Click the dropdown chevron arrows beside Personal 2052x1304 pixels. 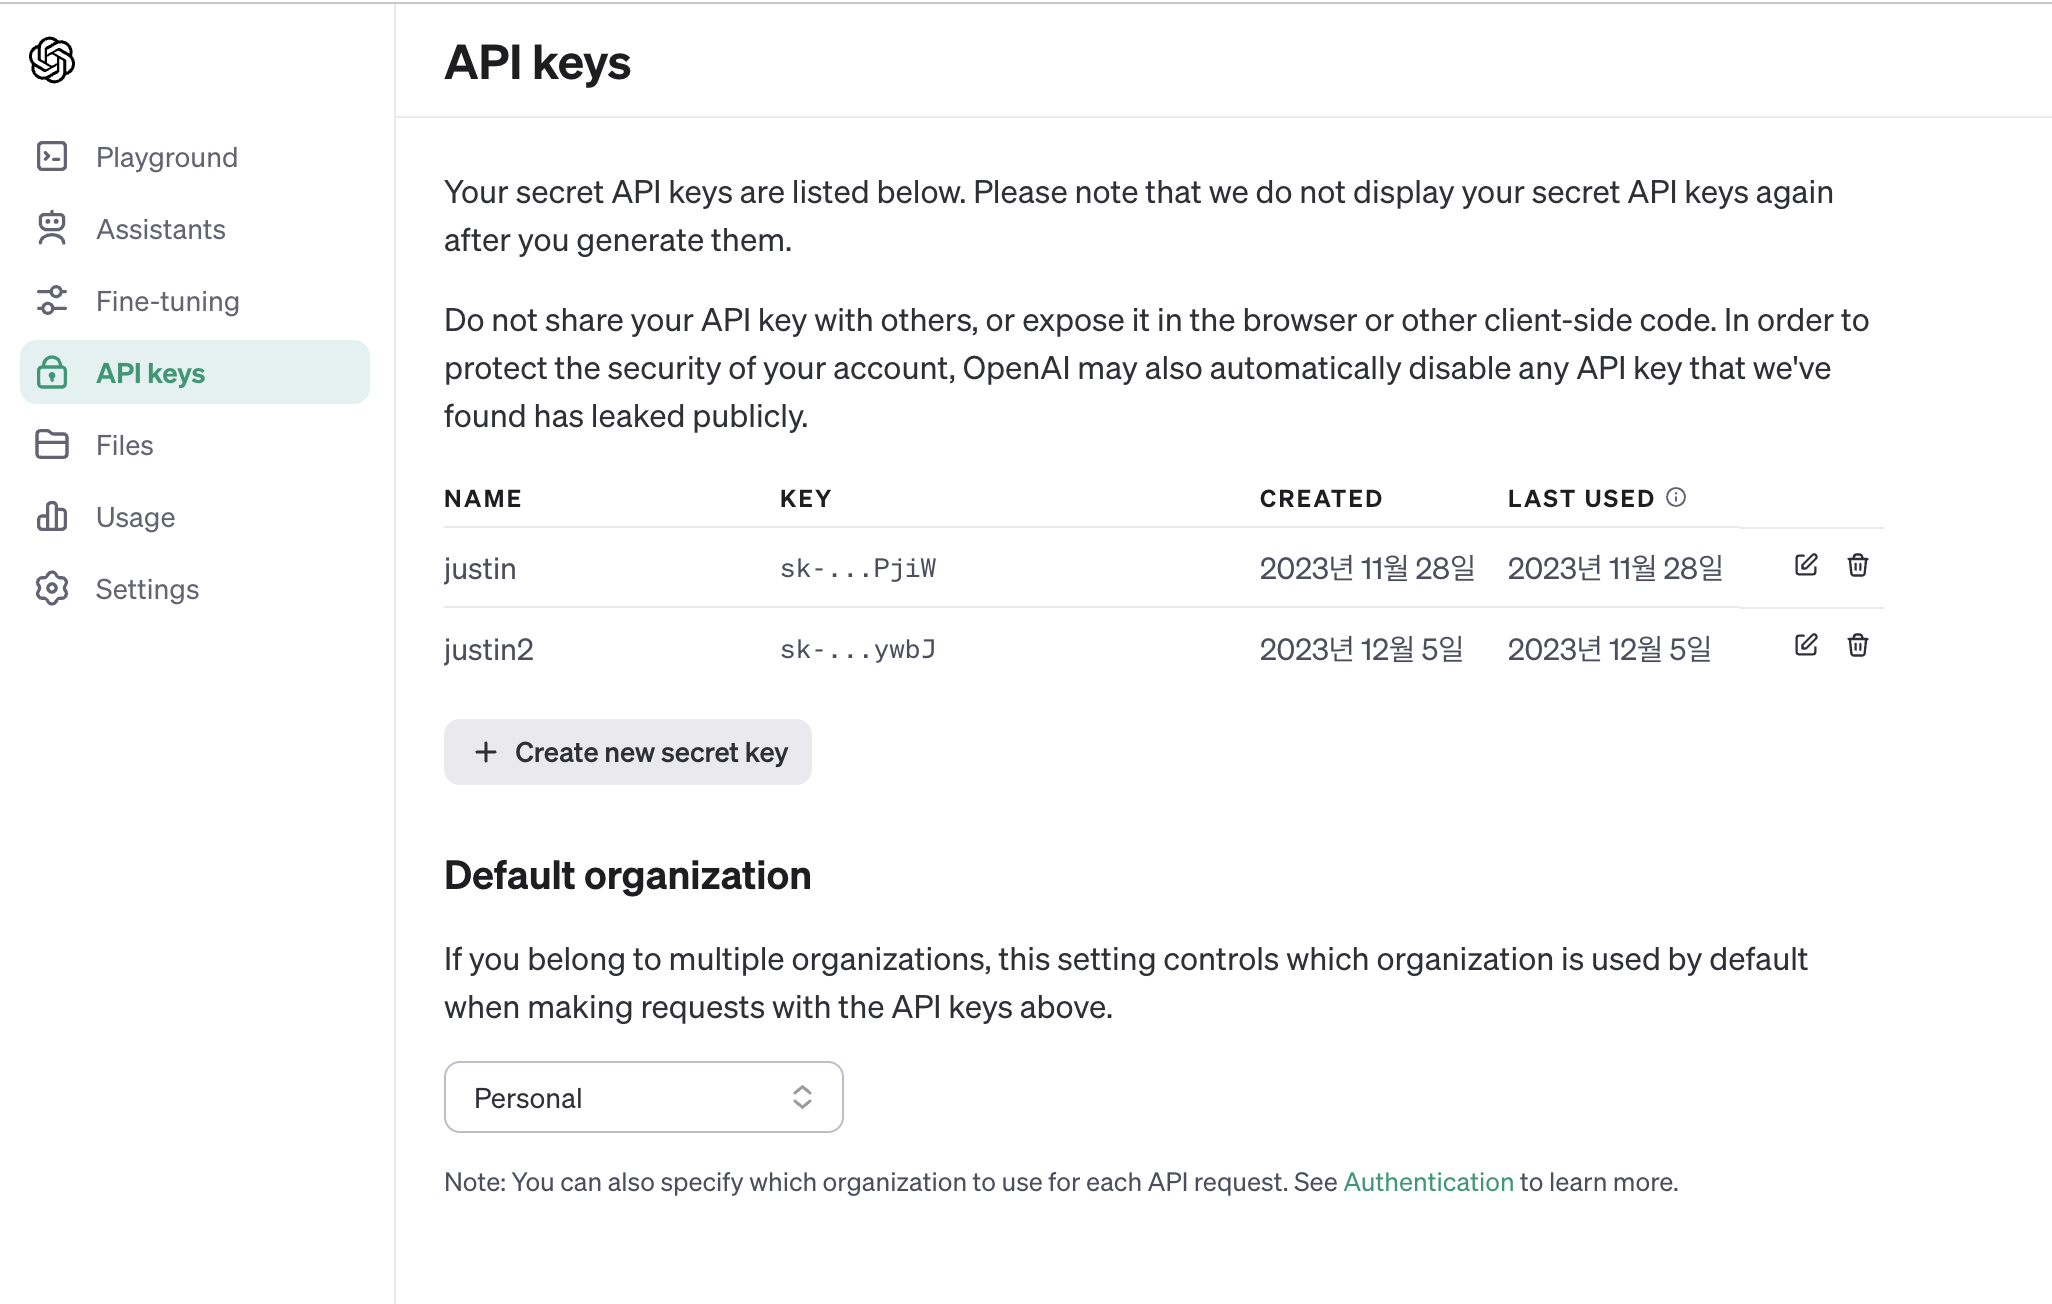(802, 1097)
